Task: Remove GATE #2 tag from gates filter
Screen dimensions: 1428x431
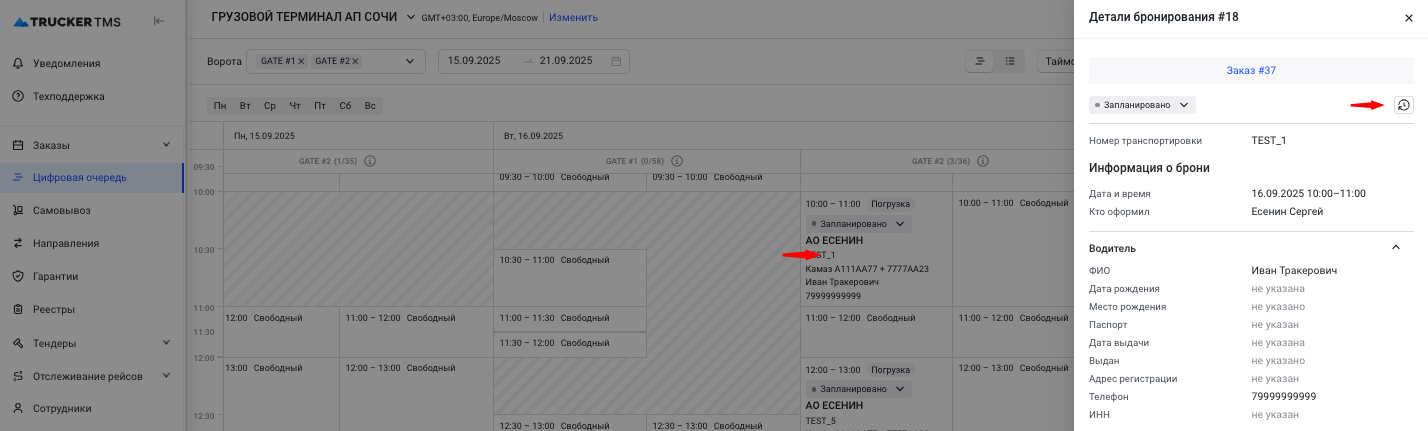Action: tap(355, 61)
